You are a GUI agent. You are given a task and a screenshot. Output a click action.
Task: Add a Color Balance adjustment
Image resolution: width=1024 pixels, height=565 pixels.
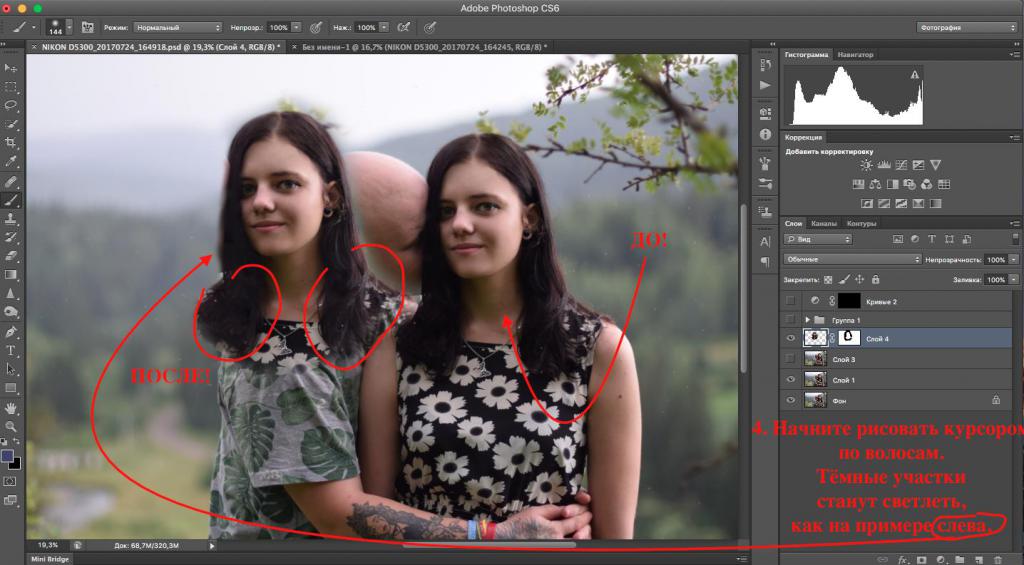coord(876,185)
